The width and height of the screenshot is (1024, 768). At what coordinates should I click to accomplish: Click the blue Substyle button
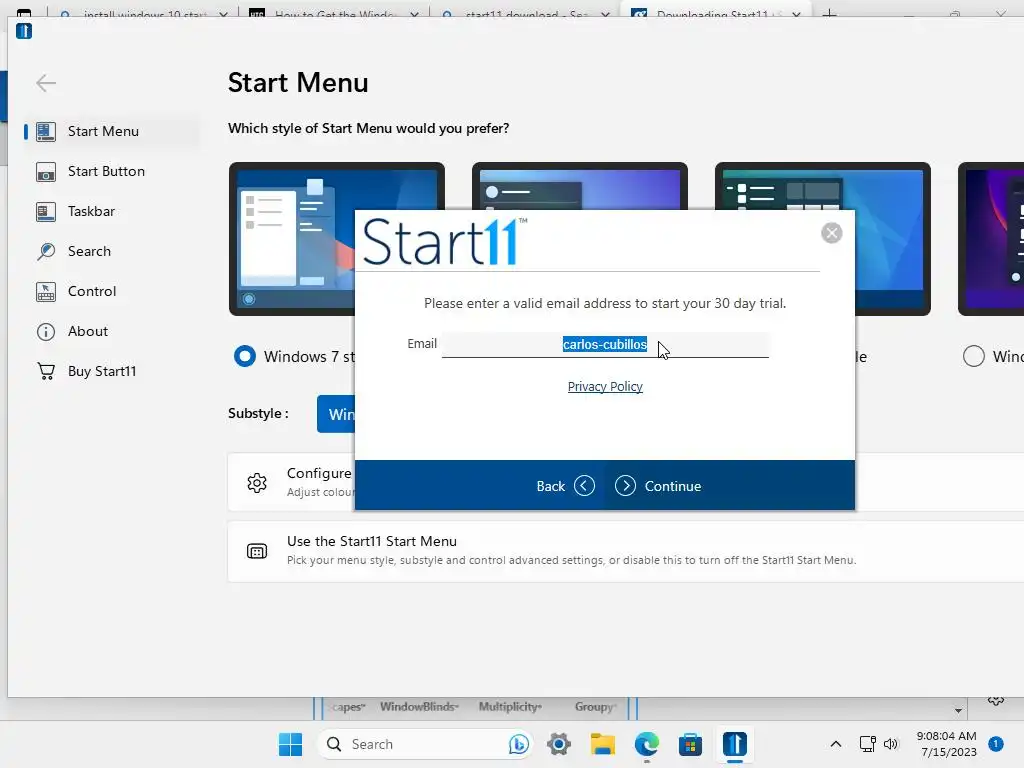coord(336,414)
